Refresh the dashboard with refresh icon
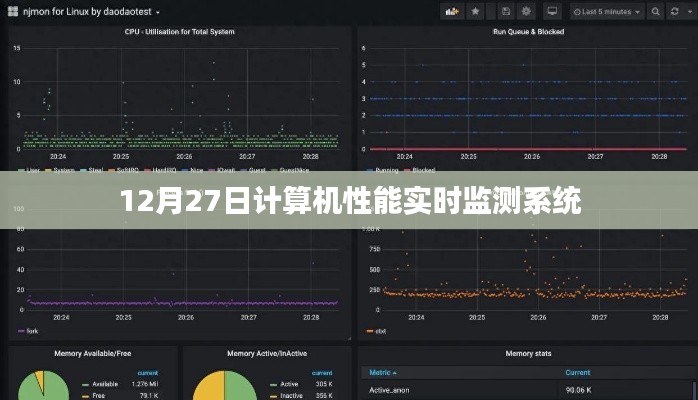The image size is (698, 400). click(671, 12)
